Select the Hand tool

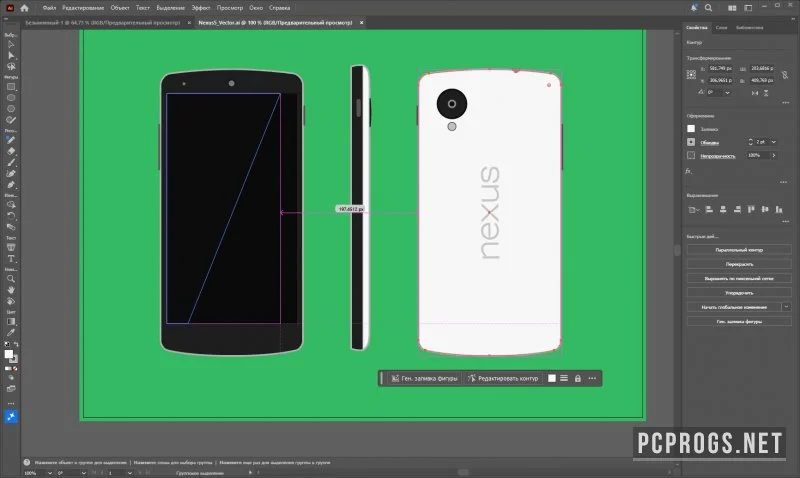pos(11,290)
